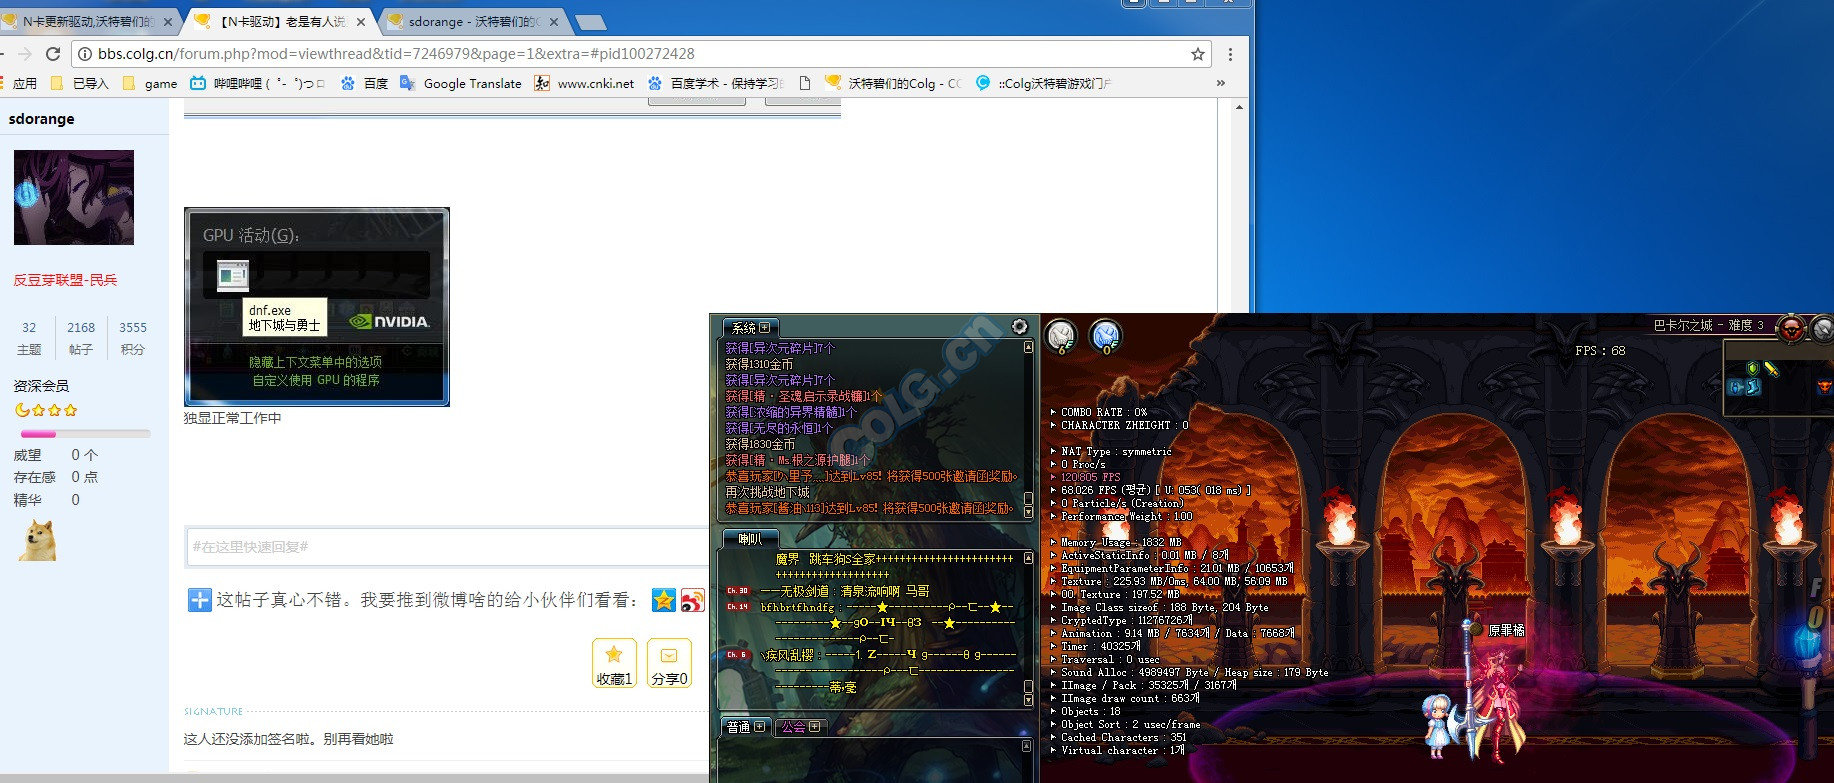Click the Ch.30 channel tag in megaphone chat
The height and width of the screenshot is (783, 1834).
(738, 591)
